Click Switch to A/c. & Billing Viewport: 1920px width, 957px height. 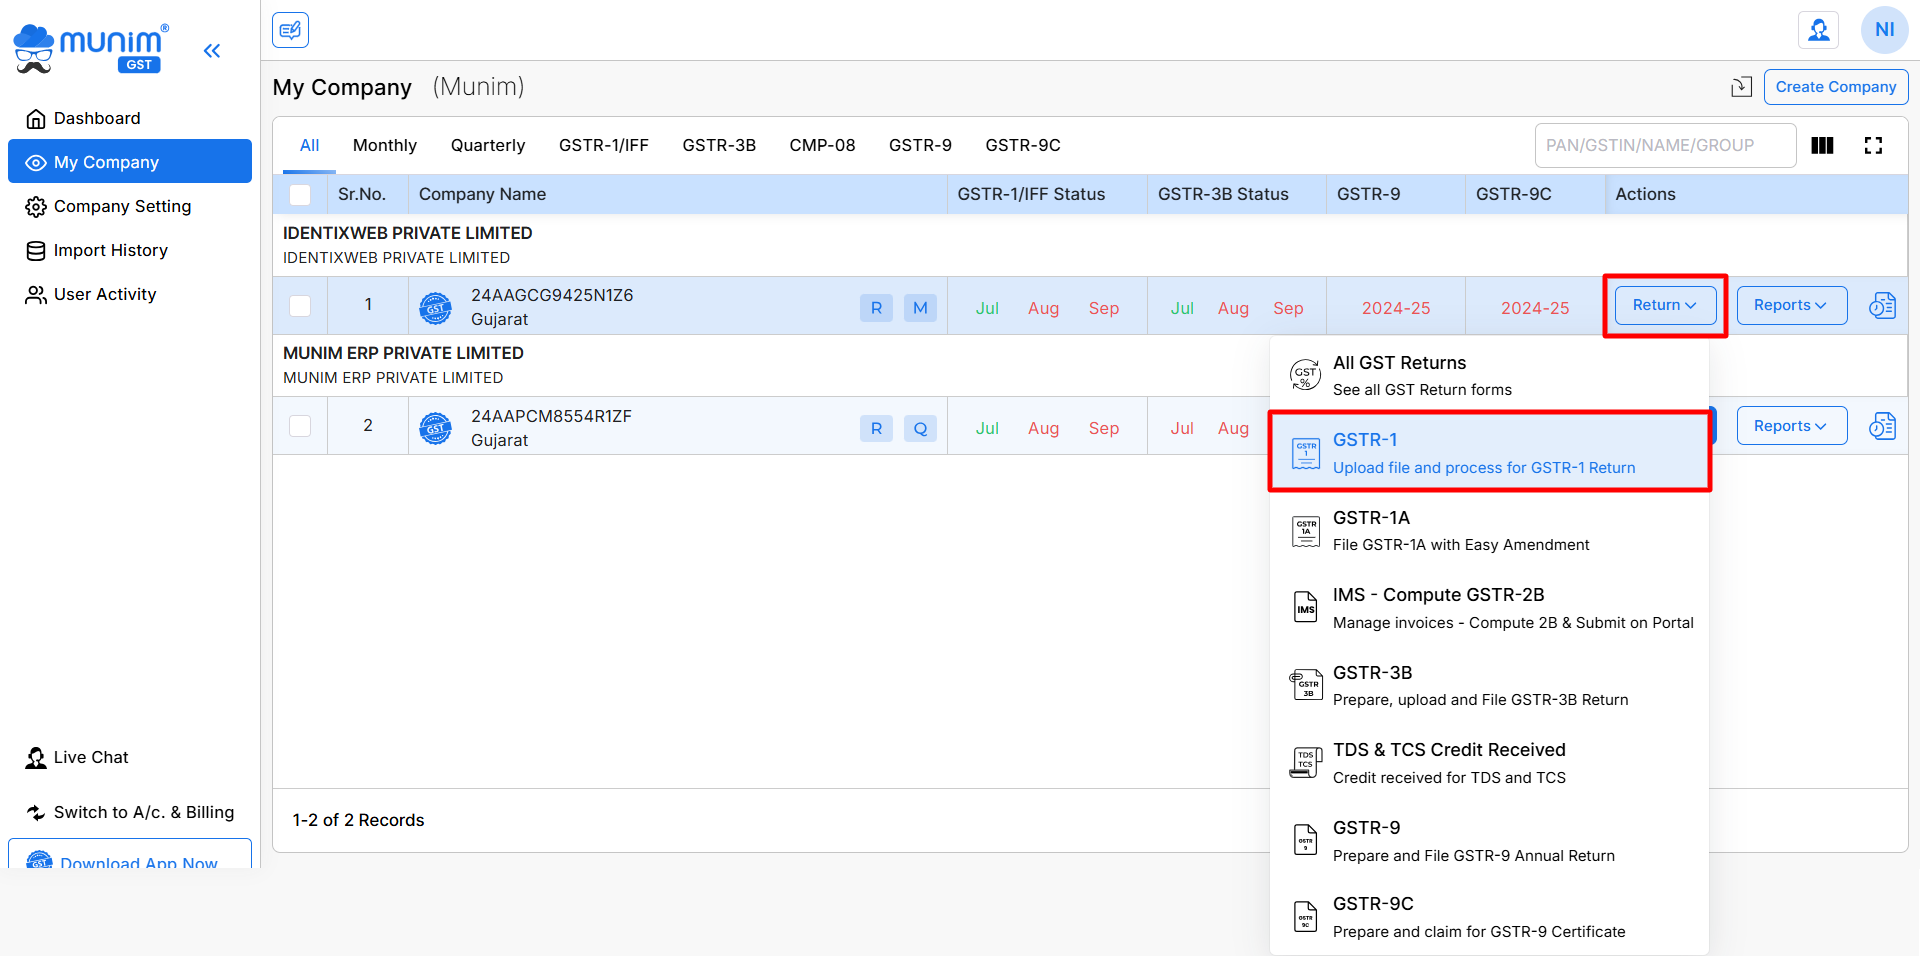pyautogui.click(x=130, y=813)
